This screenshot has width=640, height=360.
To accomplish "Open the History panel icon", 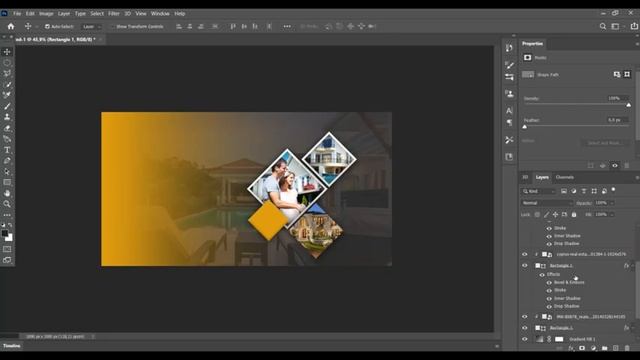I will (x=509, y=48).
